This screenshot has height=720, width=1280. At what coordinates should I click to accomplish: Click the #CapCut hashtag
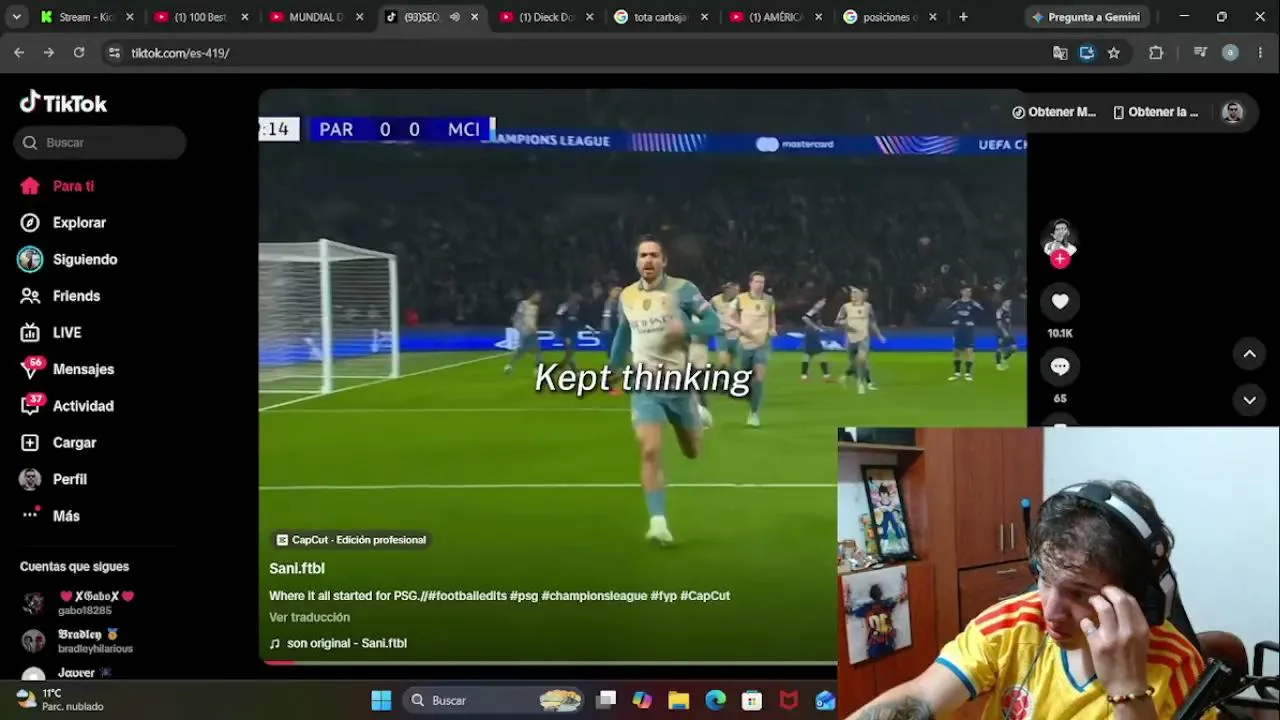pos(705,596)
